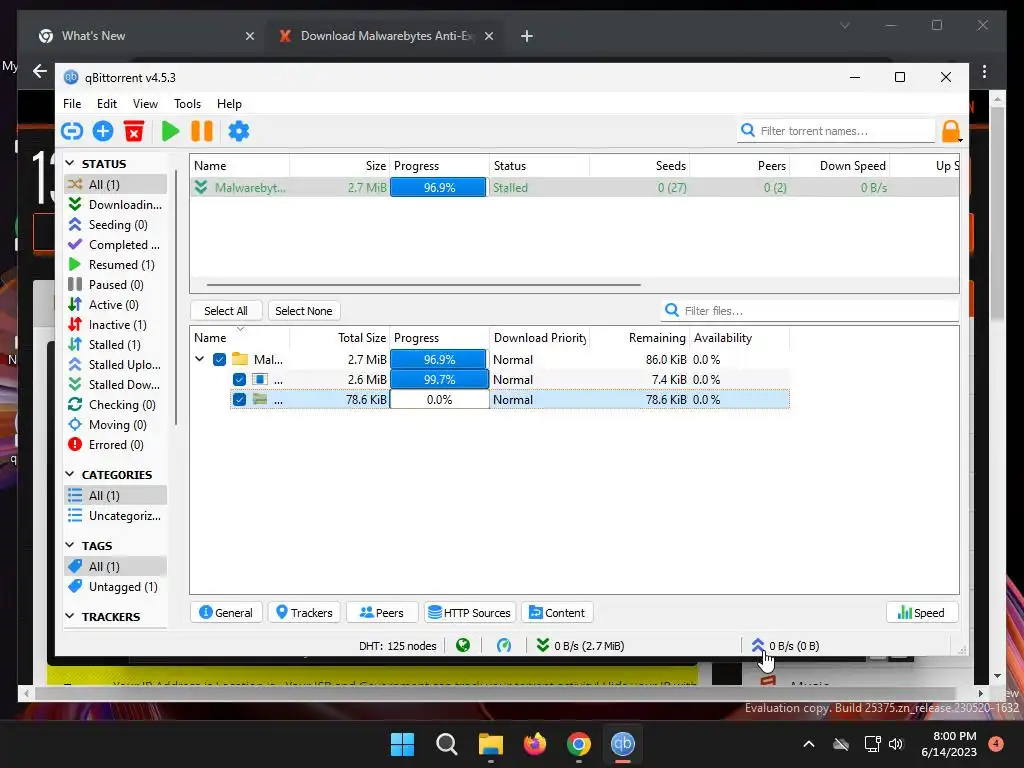Toggle the 78.6 KiB file checkbox

[239, 400]
